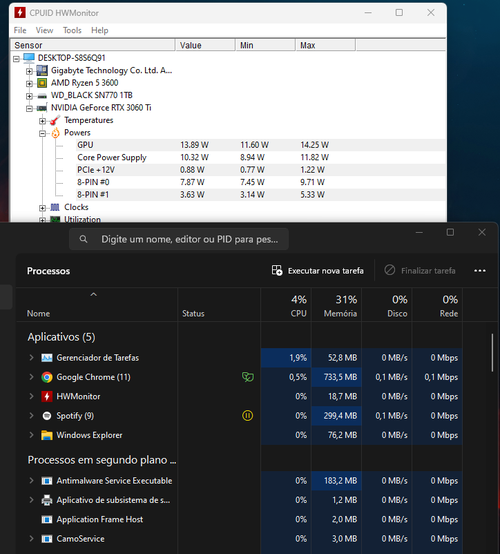Viewport: 500px width, 554px height.
Task: Click the Spotify icon in the process list
Action: pyautogui.click(x=47, y=416)
